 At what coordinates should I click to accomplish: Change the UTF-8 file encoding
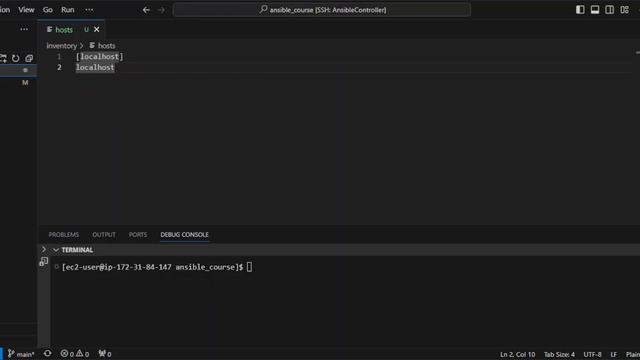coord(593,354)
